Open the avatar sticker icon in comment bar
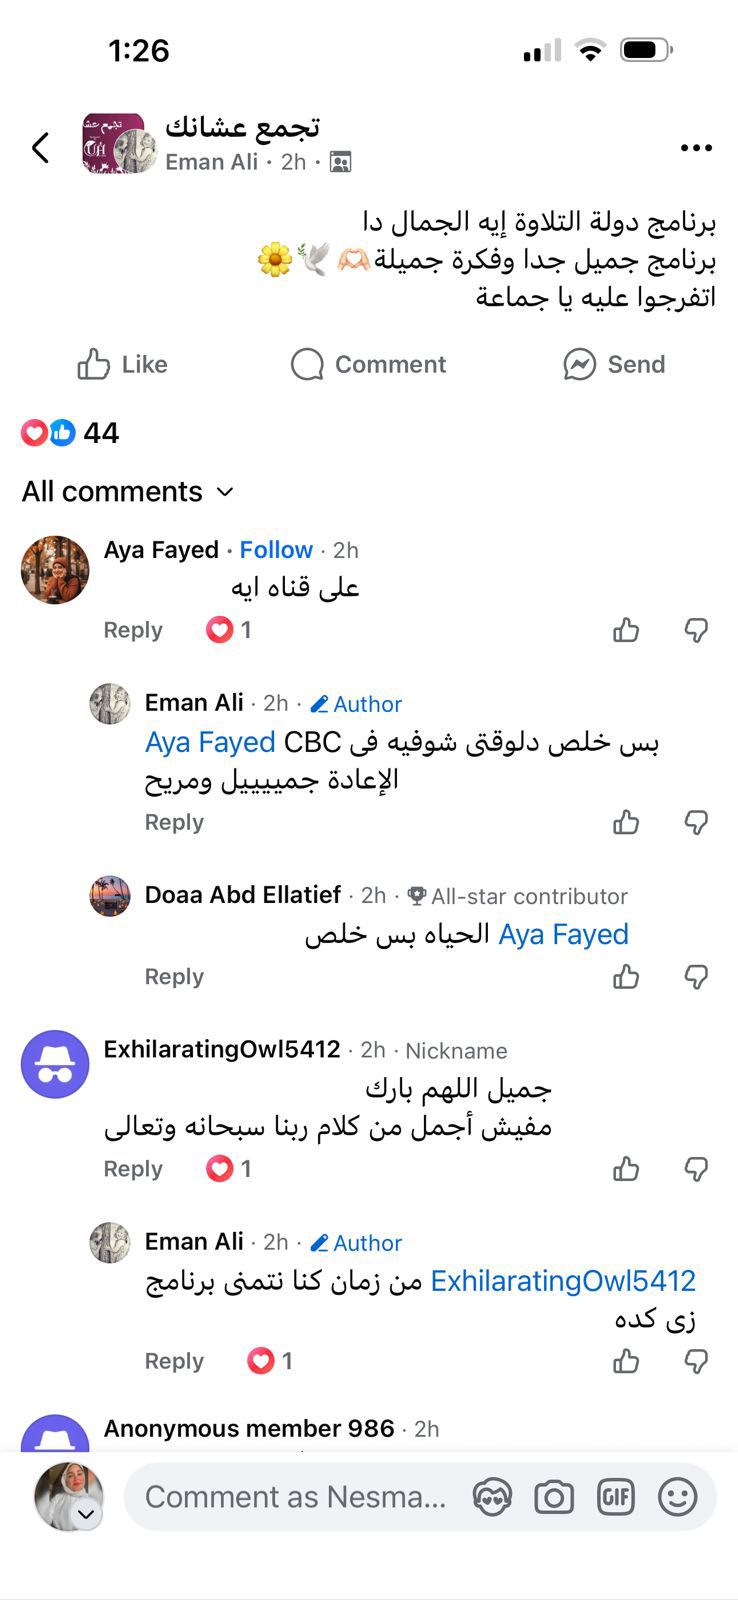This screenshot has height=1600, width=738. pos(492,1497)
